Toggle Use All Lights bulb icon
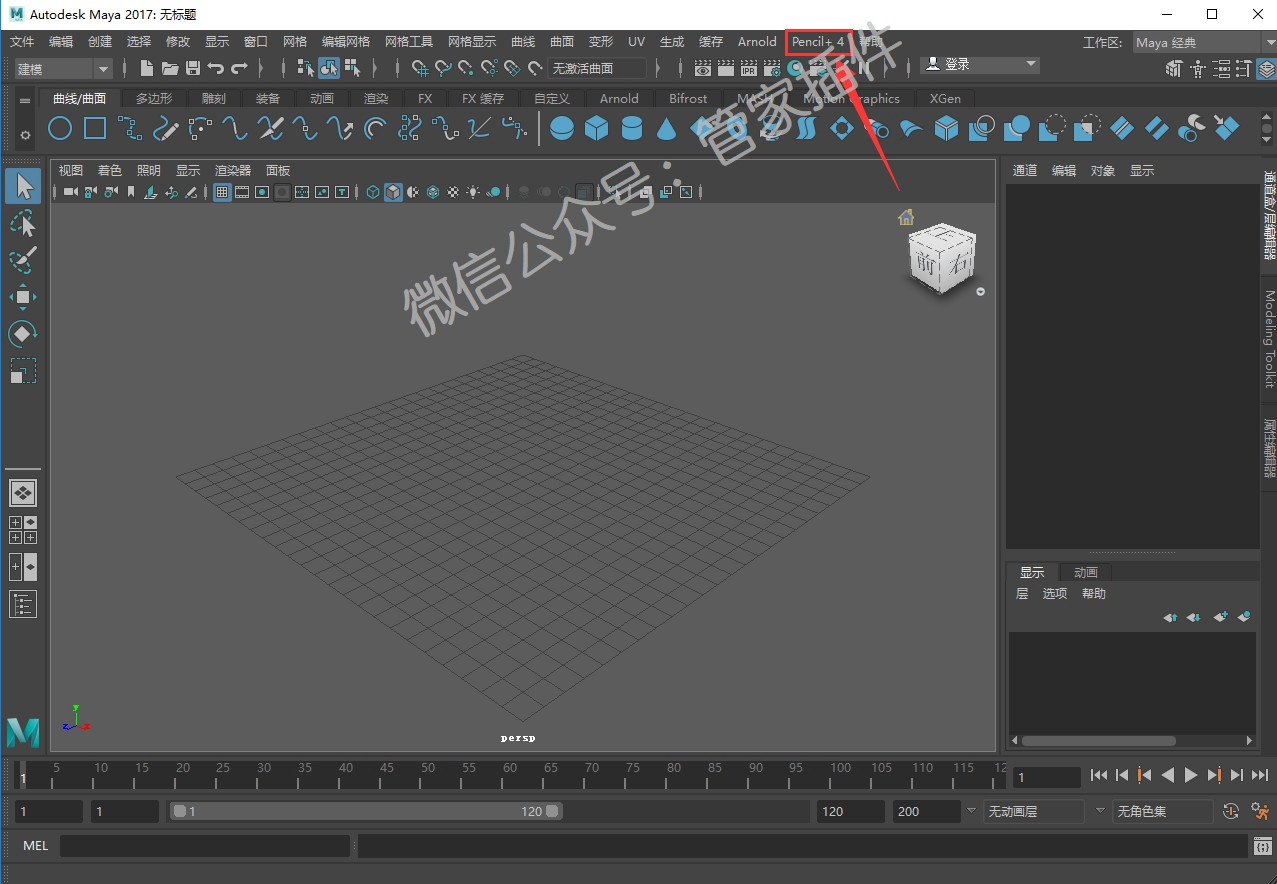 pyautogui.click(x=473, y=192)
